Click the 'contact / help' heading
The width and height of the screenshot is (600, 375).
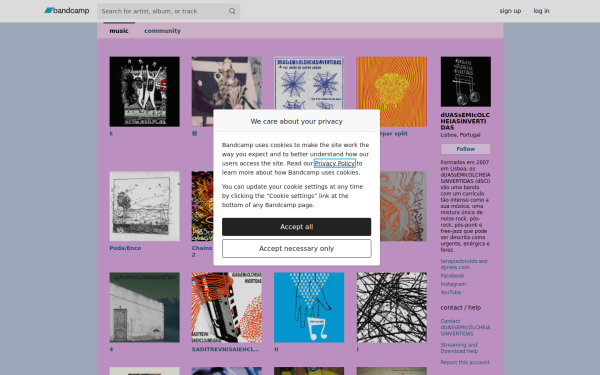461,307
